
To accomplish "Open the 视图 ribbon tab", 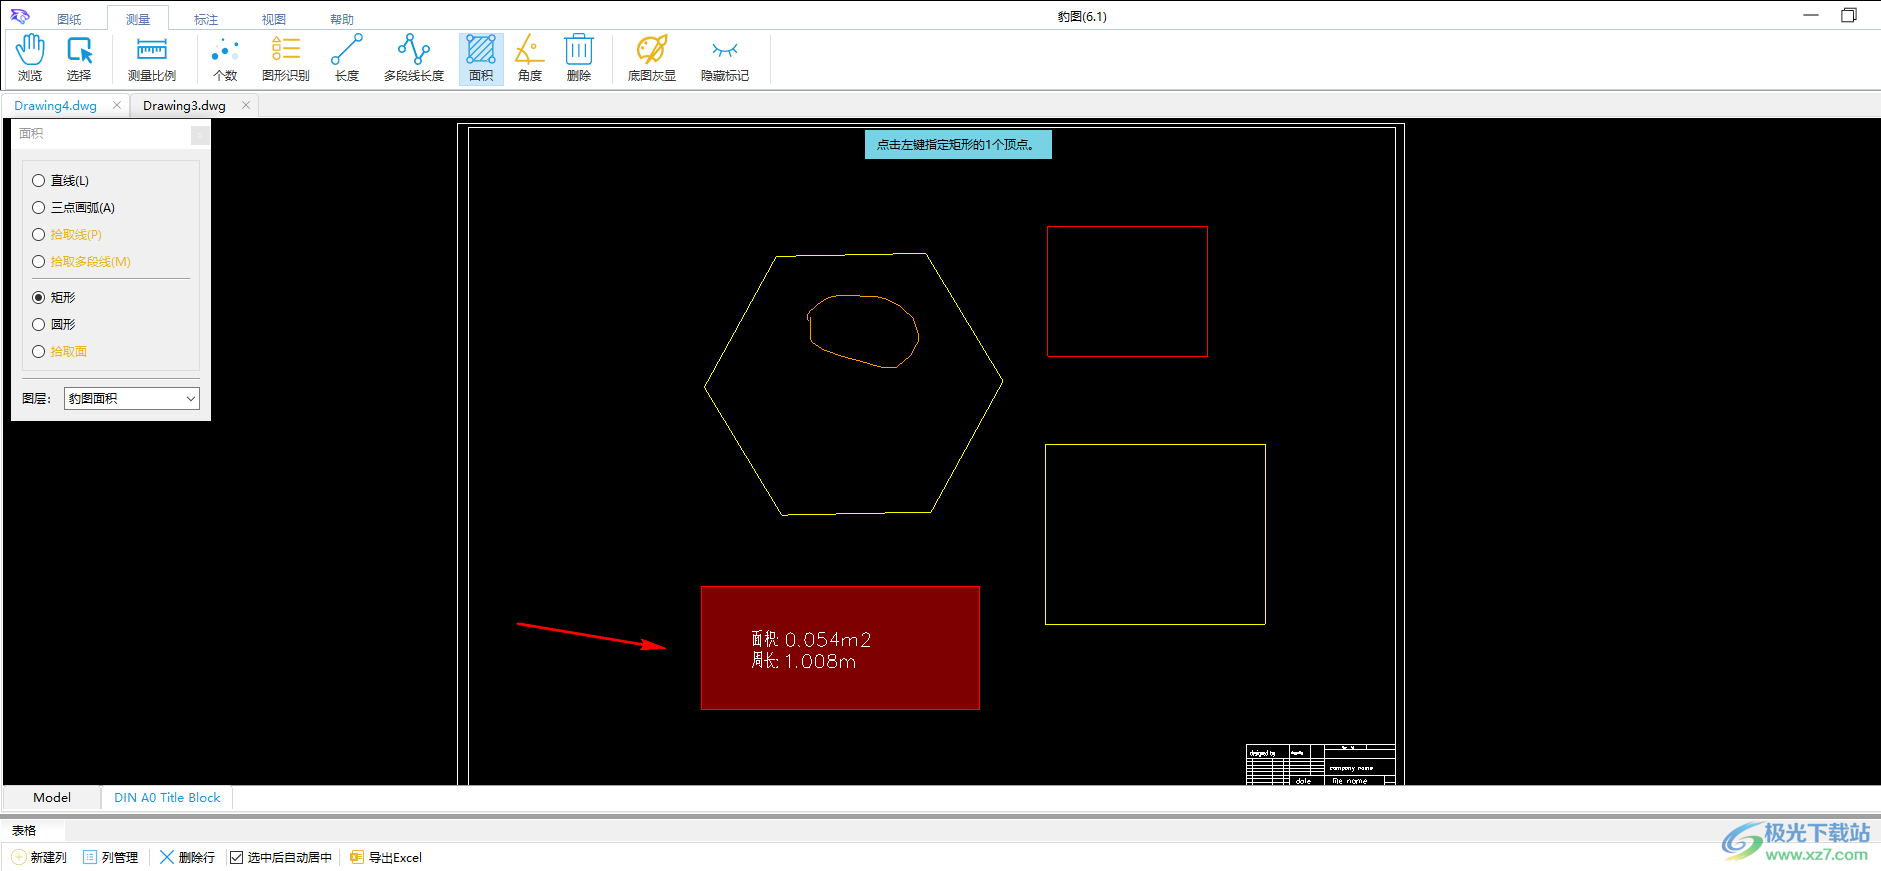I will click(274, 19).
